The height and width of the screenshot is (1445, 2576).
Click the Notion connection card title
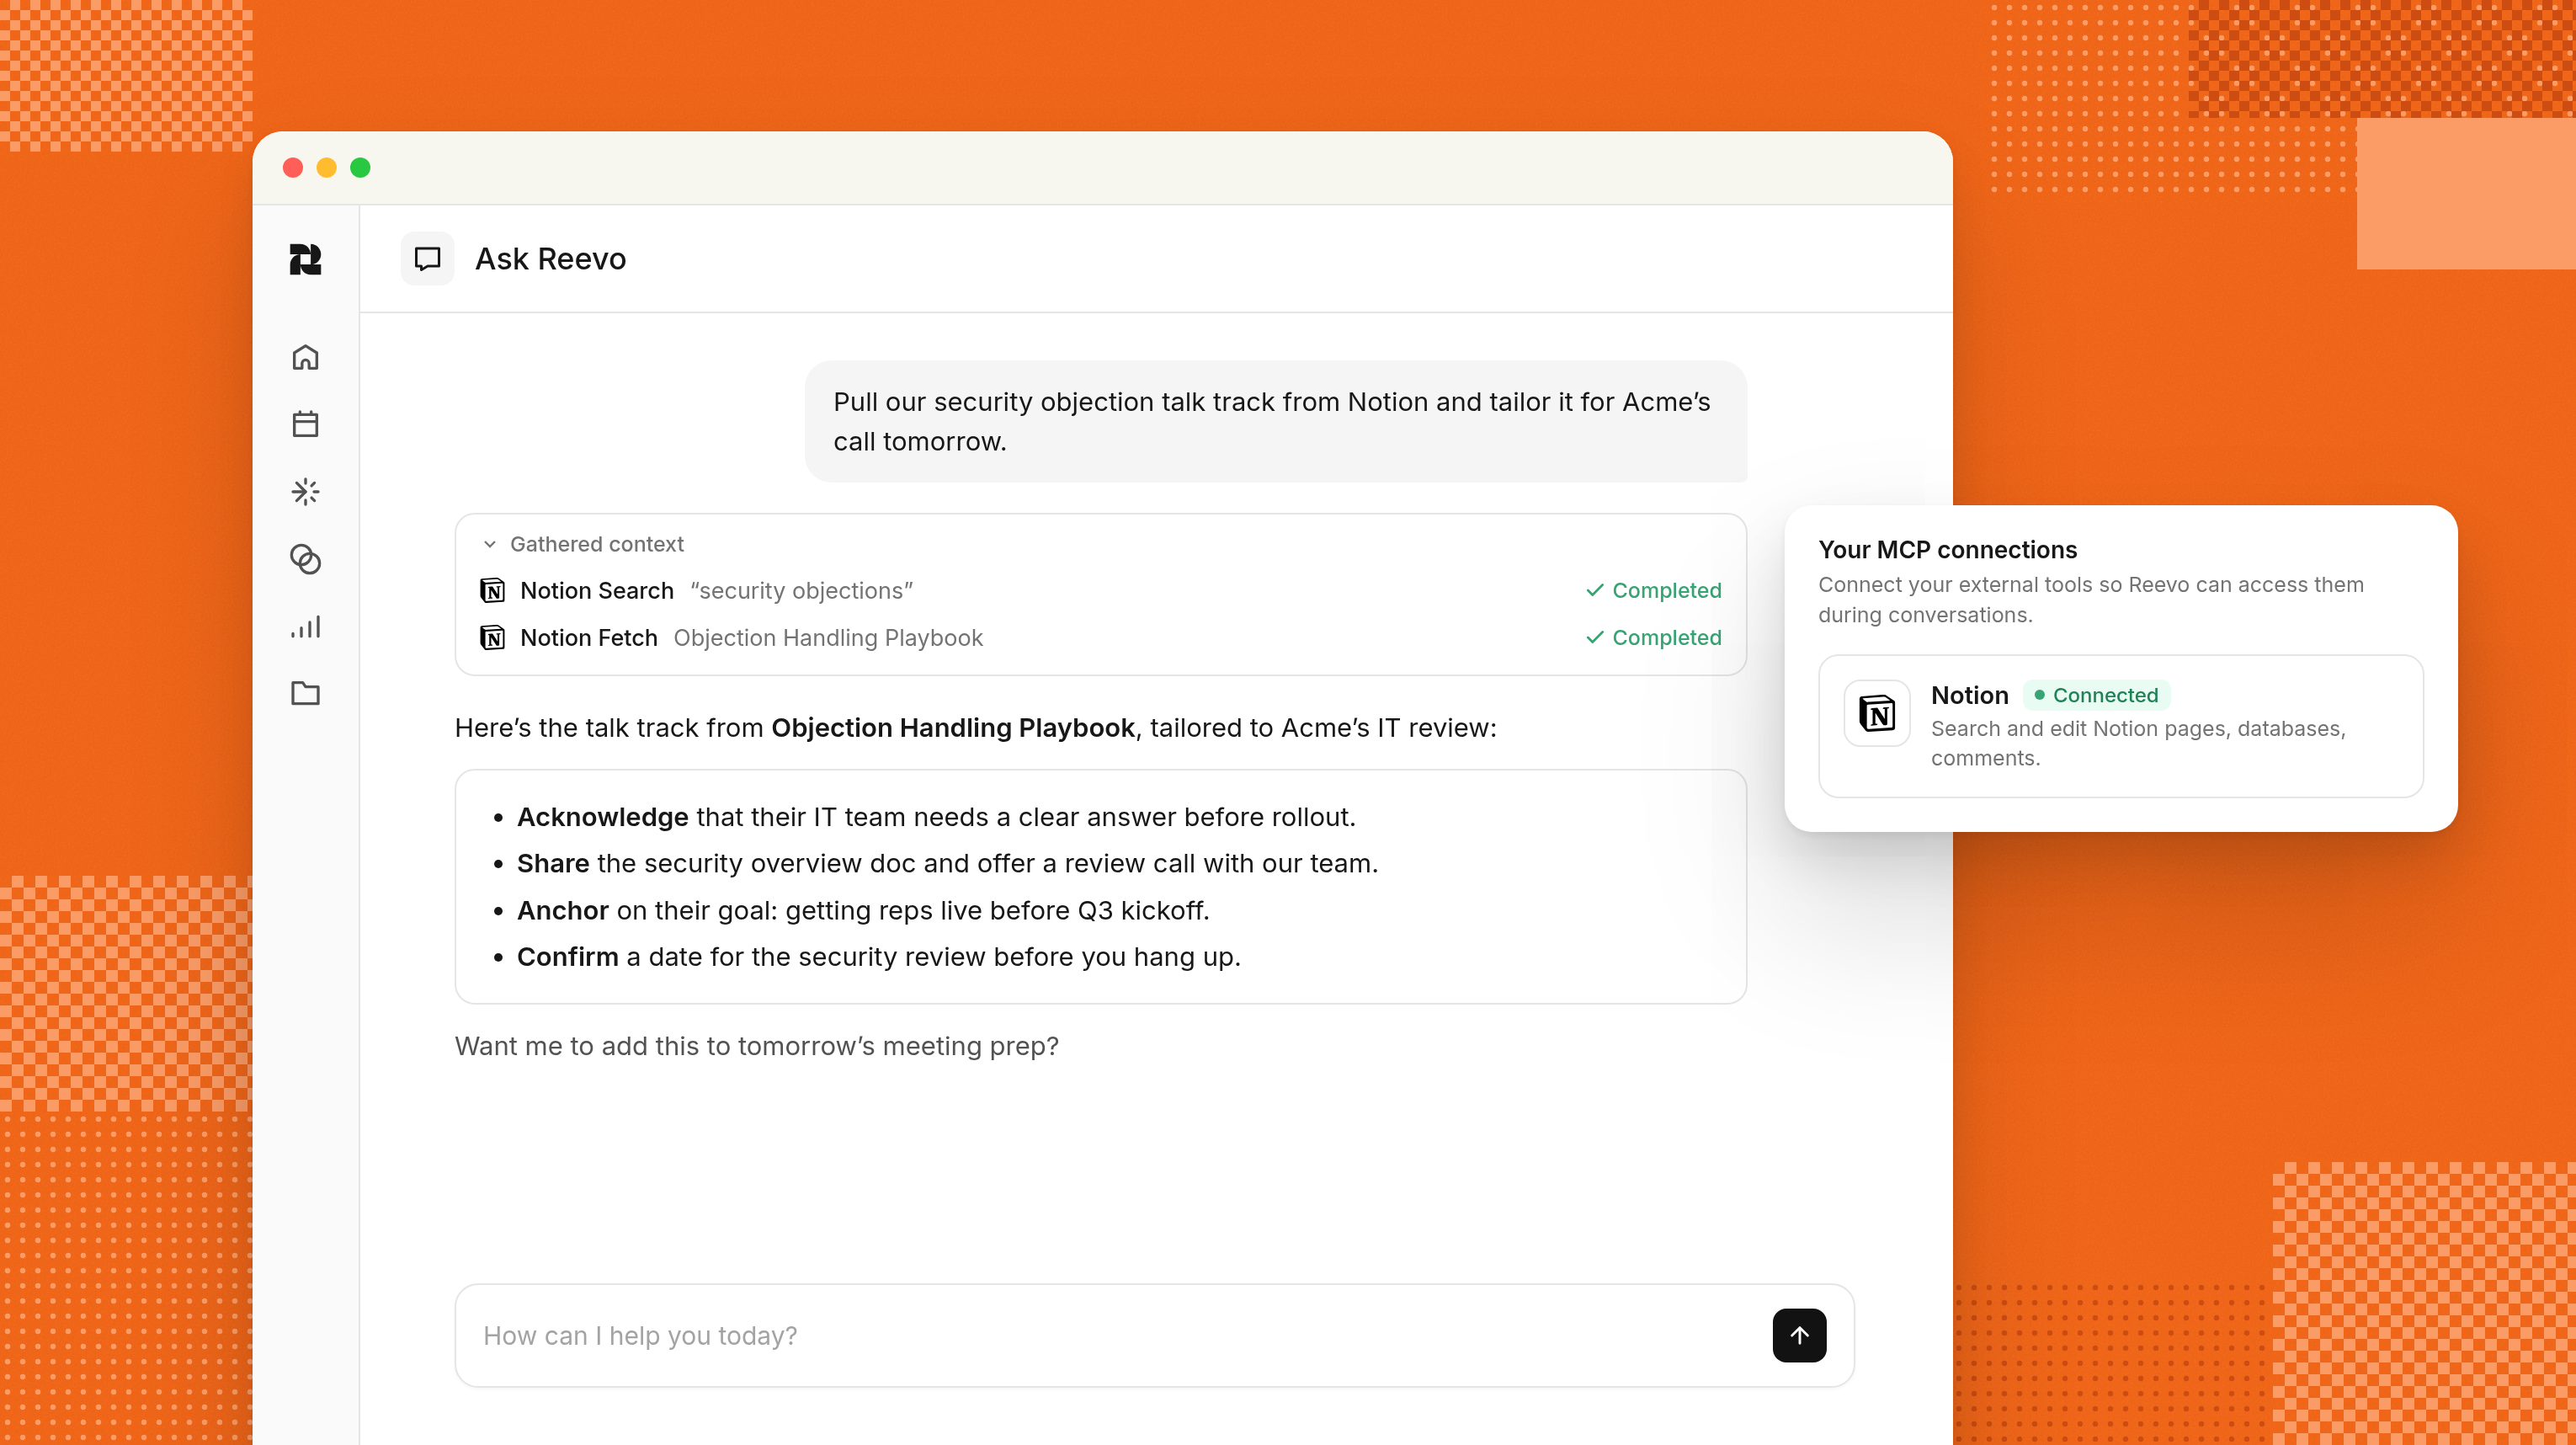1969,695
